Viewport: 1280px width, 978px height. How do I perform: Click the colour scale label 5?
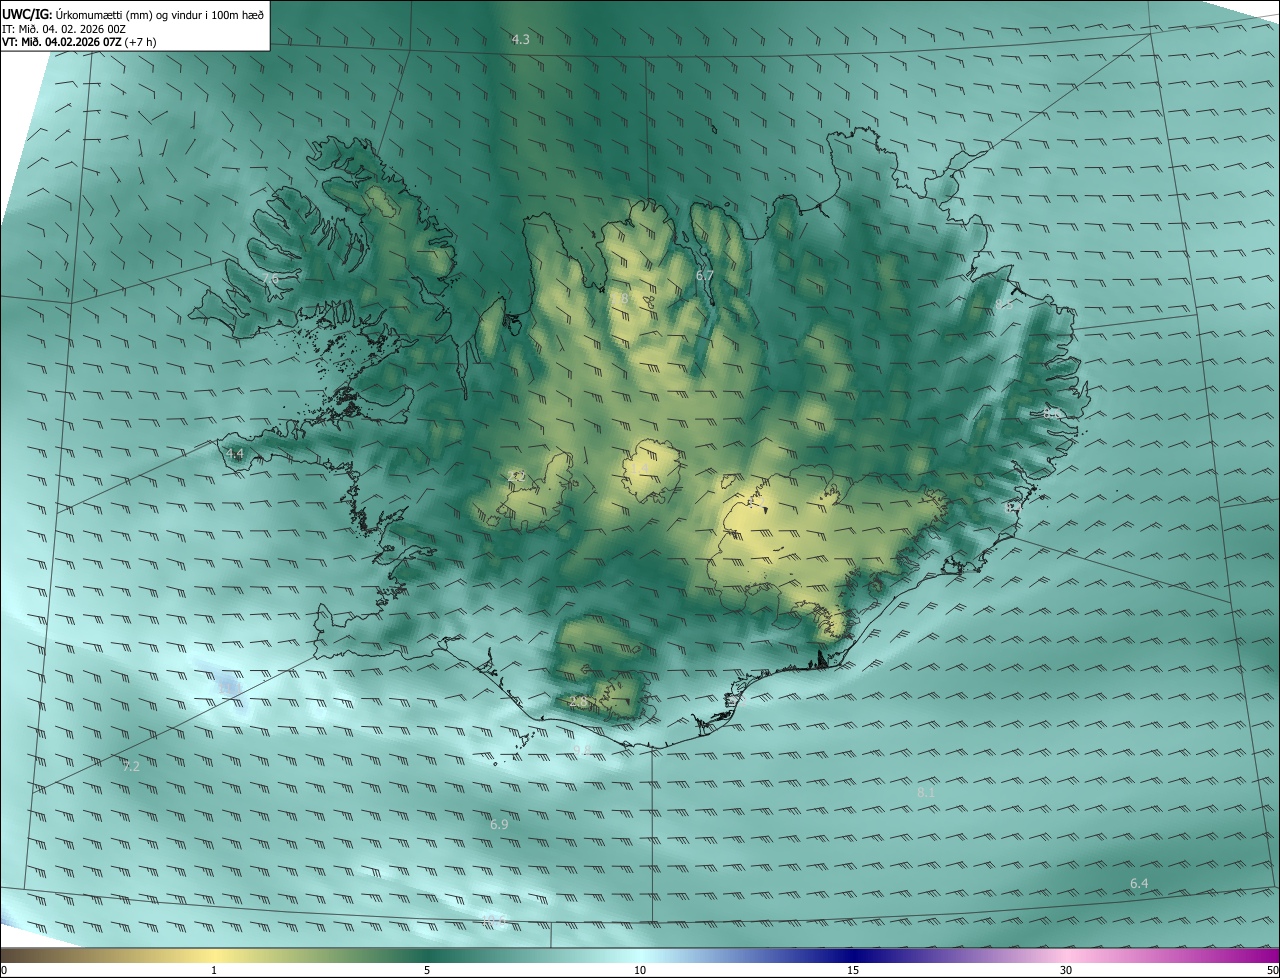[x=427, y=970]
